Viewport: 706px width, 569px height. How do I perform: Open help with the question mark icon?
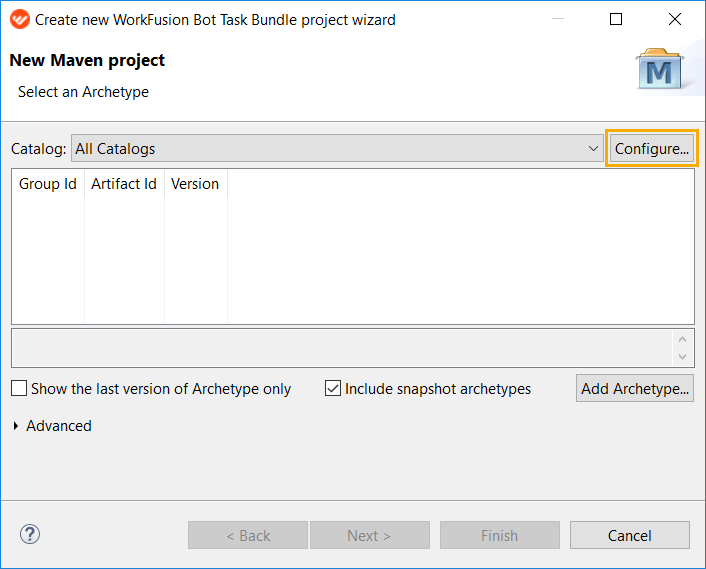point(30,534)
